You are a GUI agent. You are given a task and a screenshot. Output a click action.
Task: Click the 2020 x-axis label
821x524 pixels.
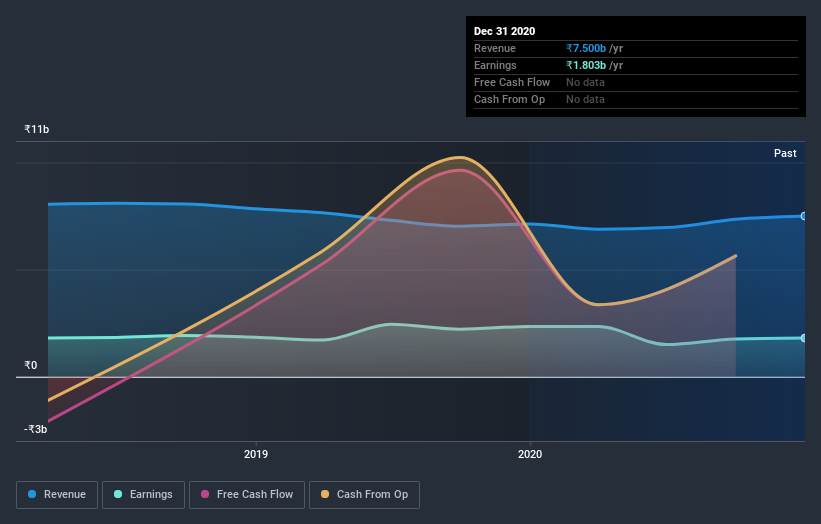click(530, 454)
